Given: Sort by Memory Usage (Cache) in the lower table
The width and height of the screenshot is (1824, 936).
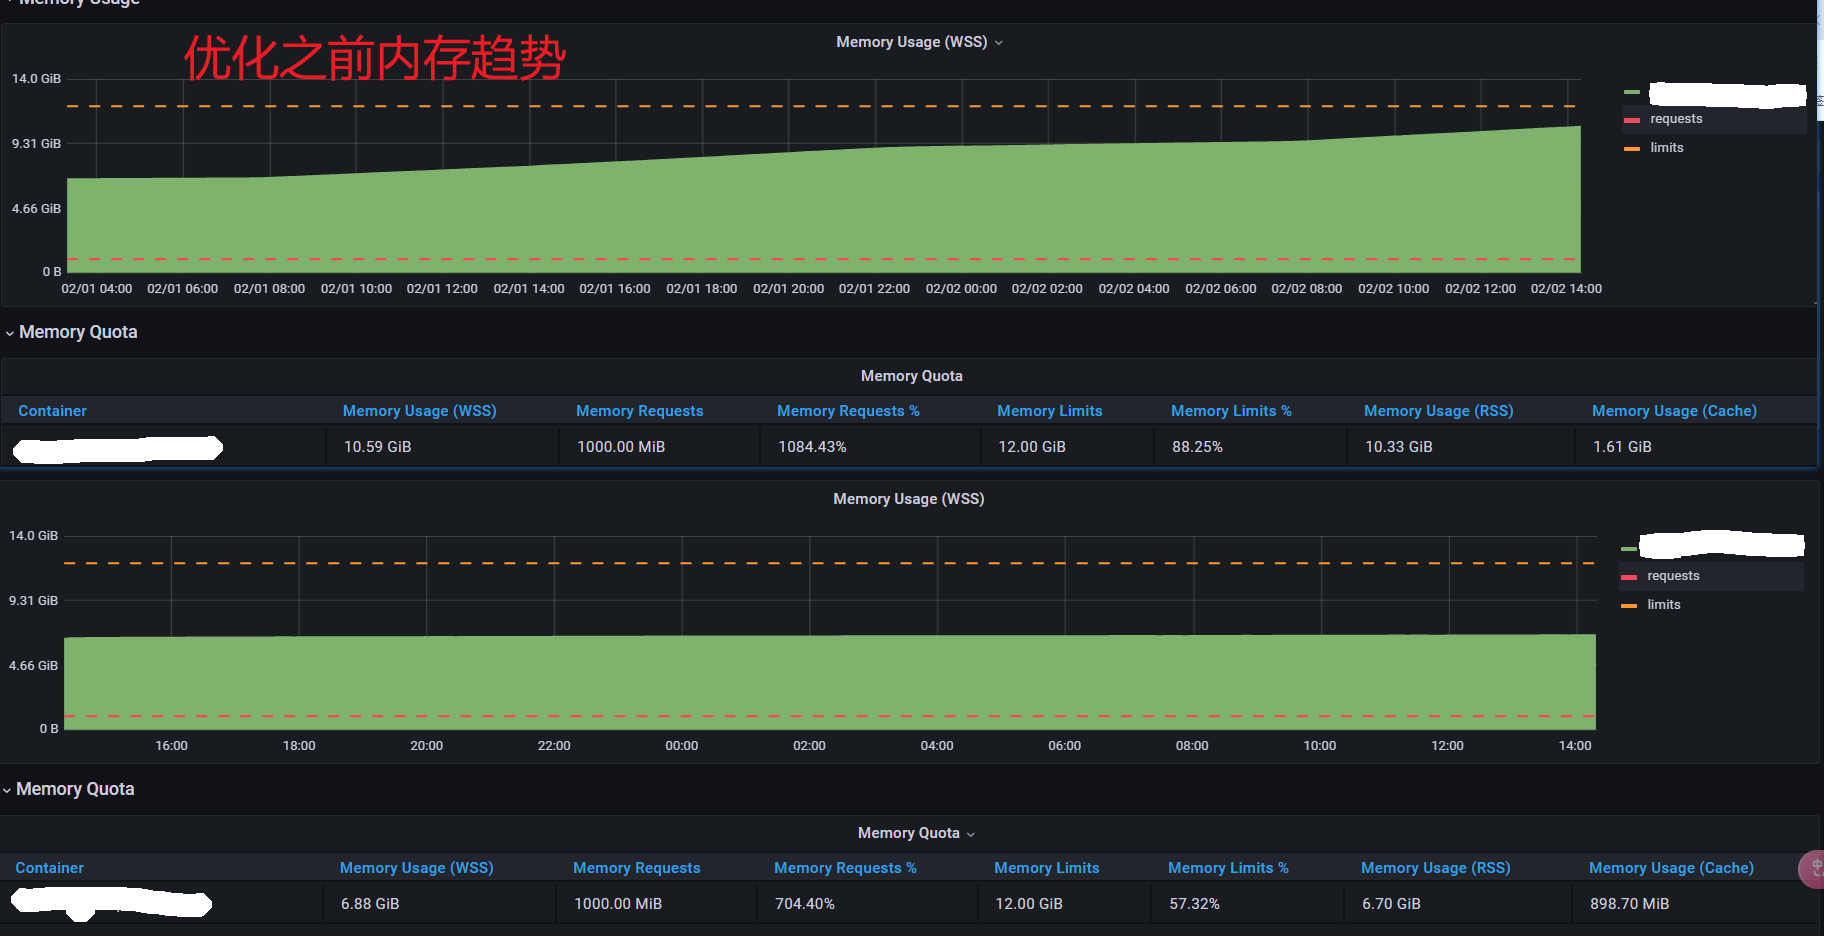Looking at the screenshot, I should pyautogui.click(x=1671, y=868).
